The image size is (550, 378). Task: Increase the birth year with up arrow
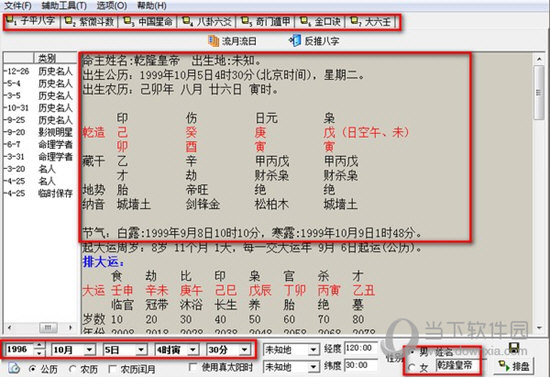[39, 346]
